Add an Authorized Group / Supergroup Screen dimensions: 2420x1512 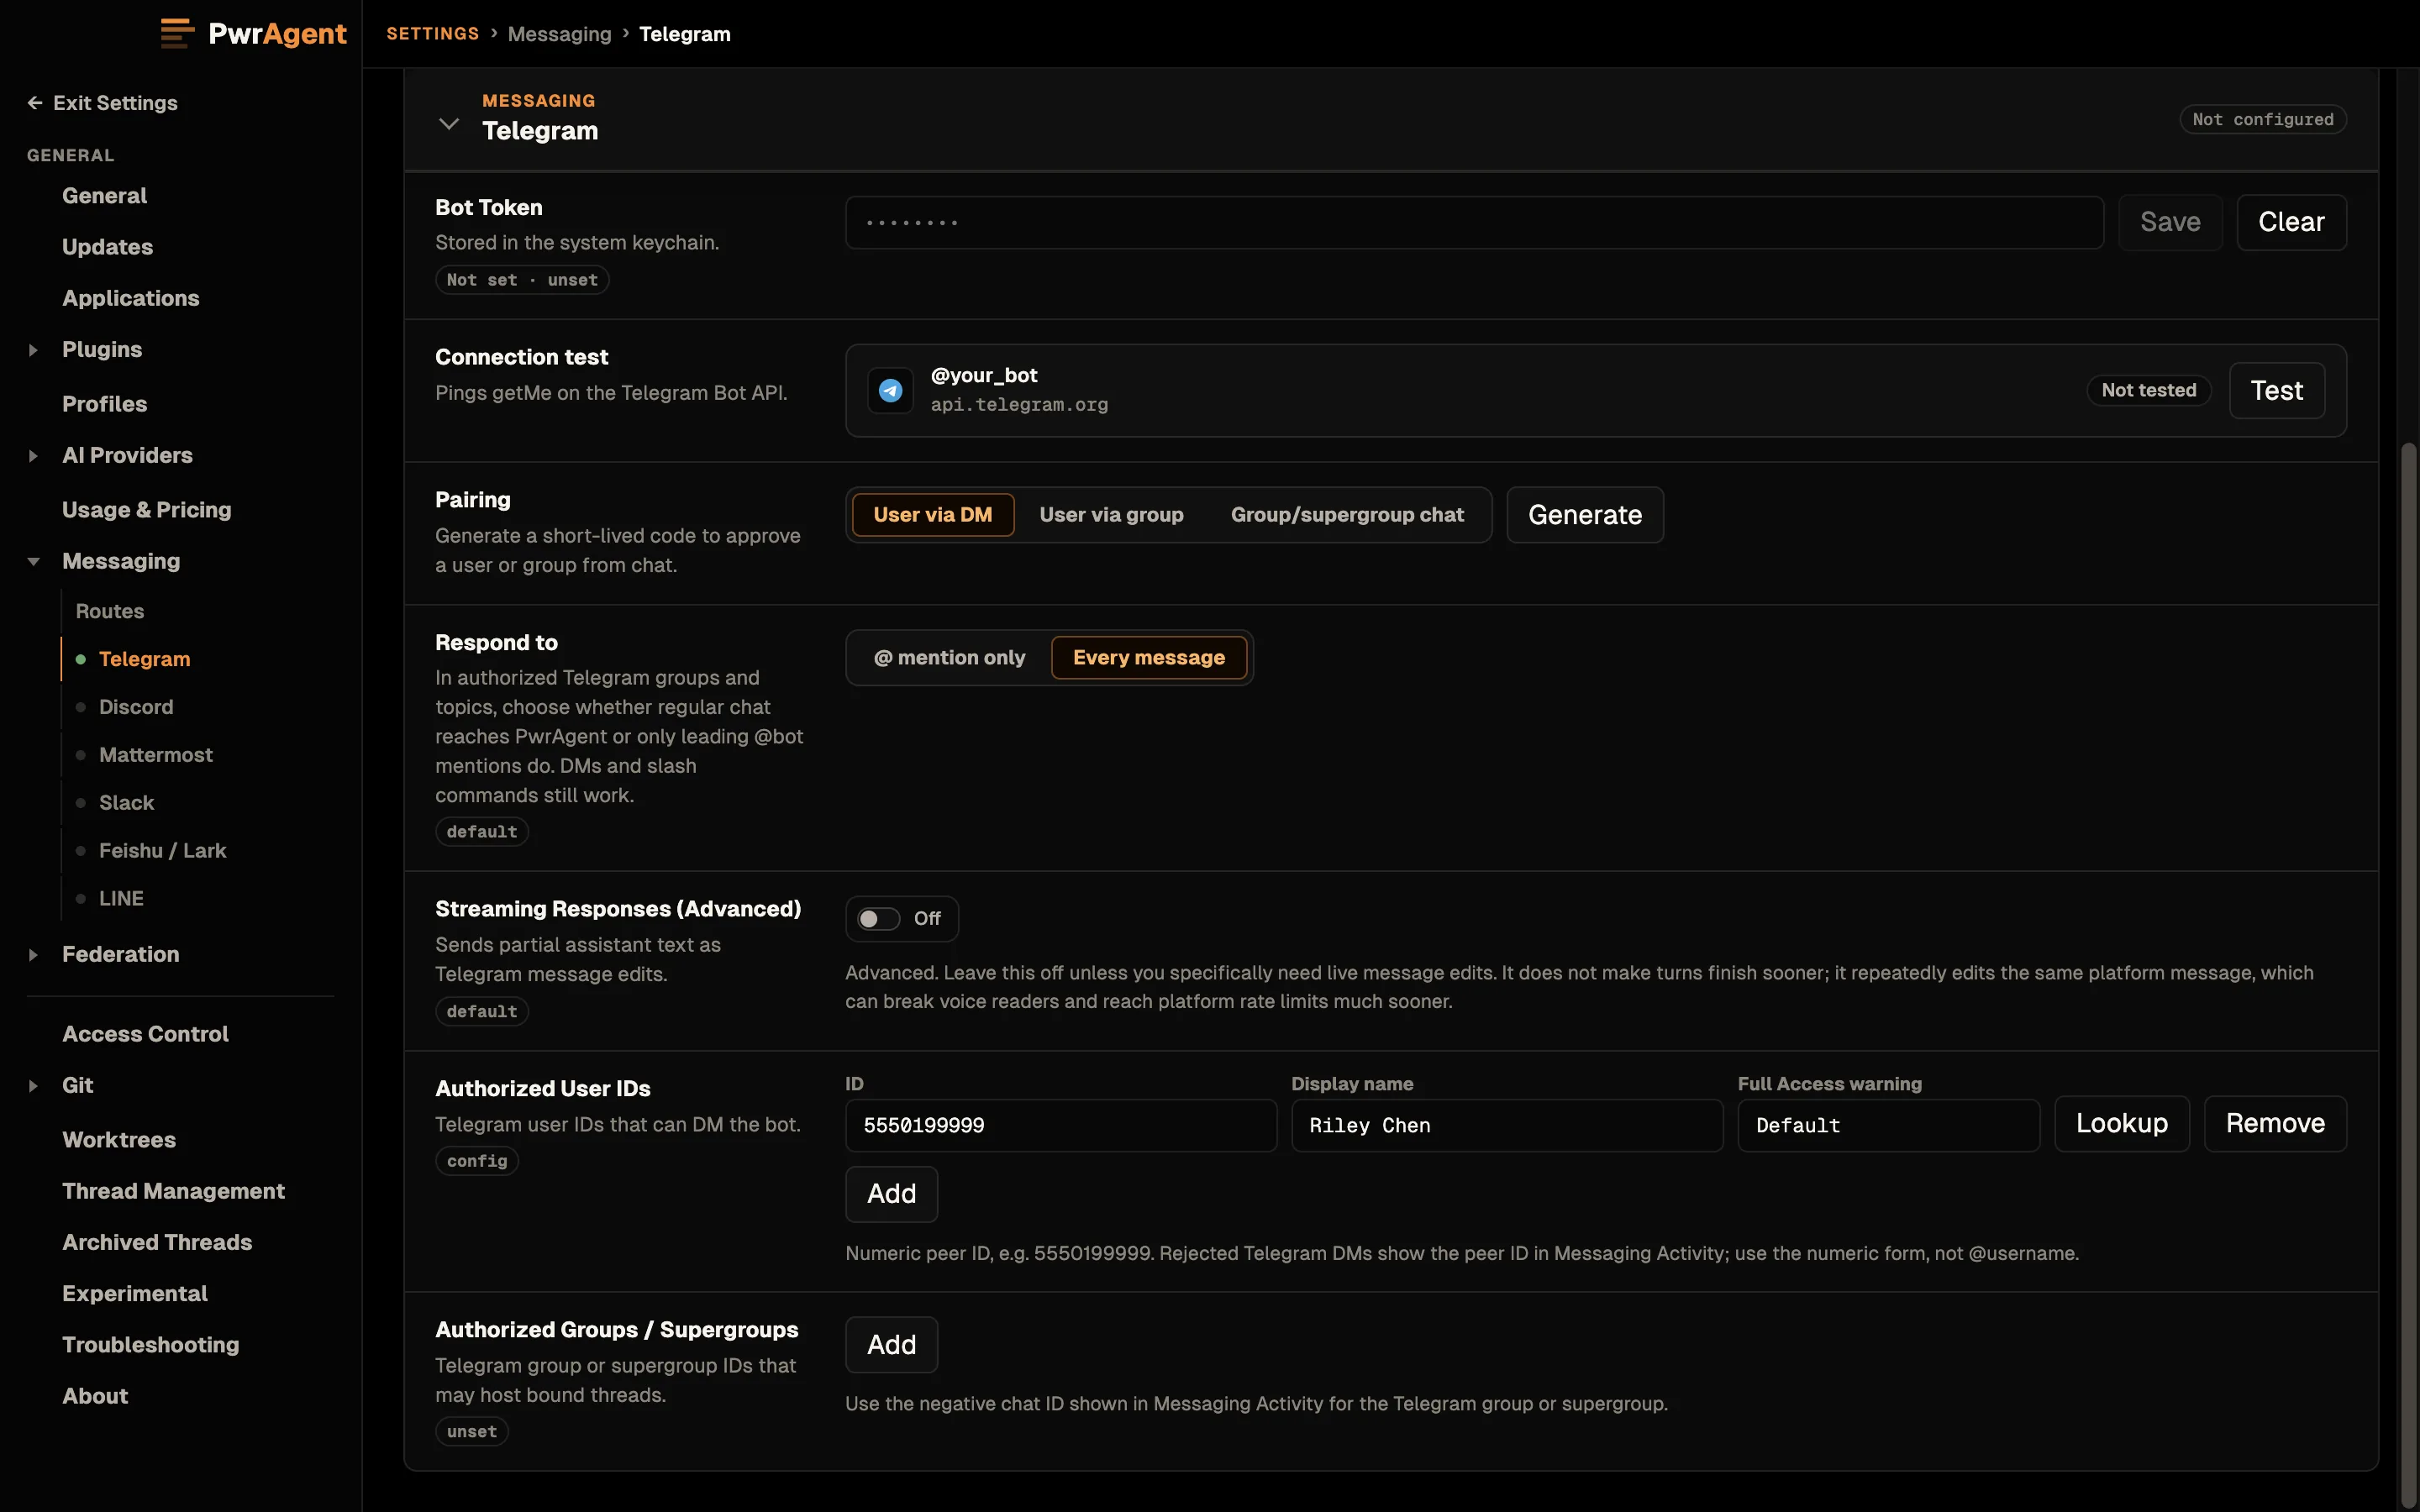coord(891,1345)
